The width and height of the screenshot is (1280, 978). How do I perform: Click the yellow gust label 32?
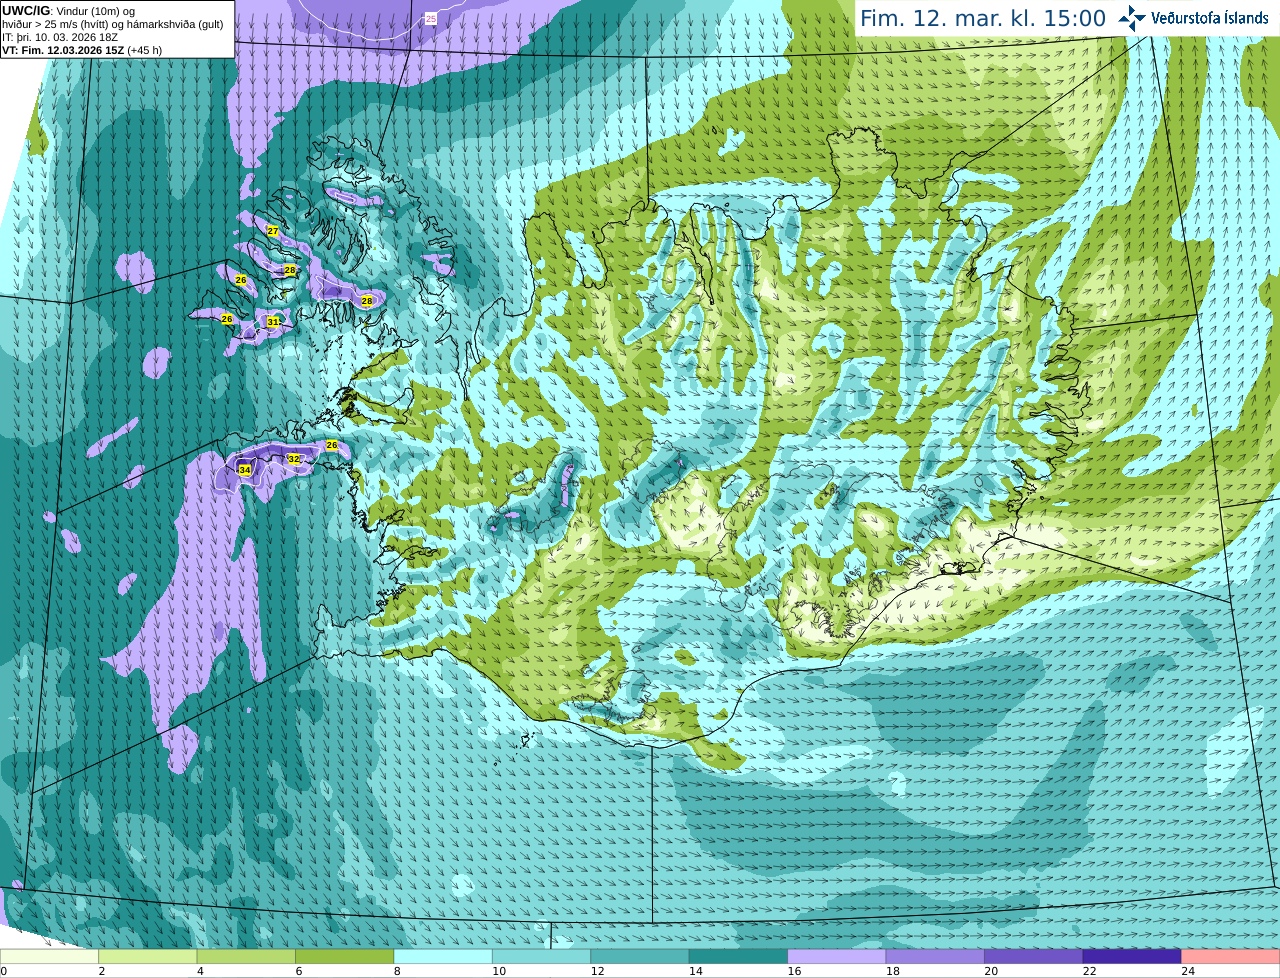293,459
